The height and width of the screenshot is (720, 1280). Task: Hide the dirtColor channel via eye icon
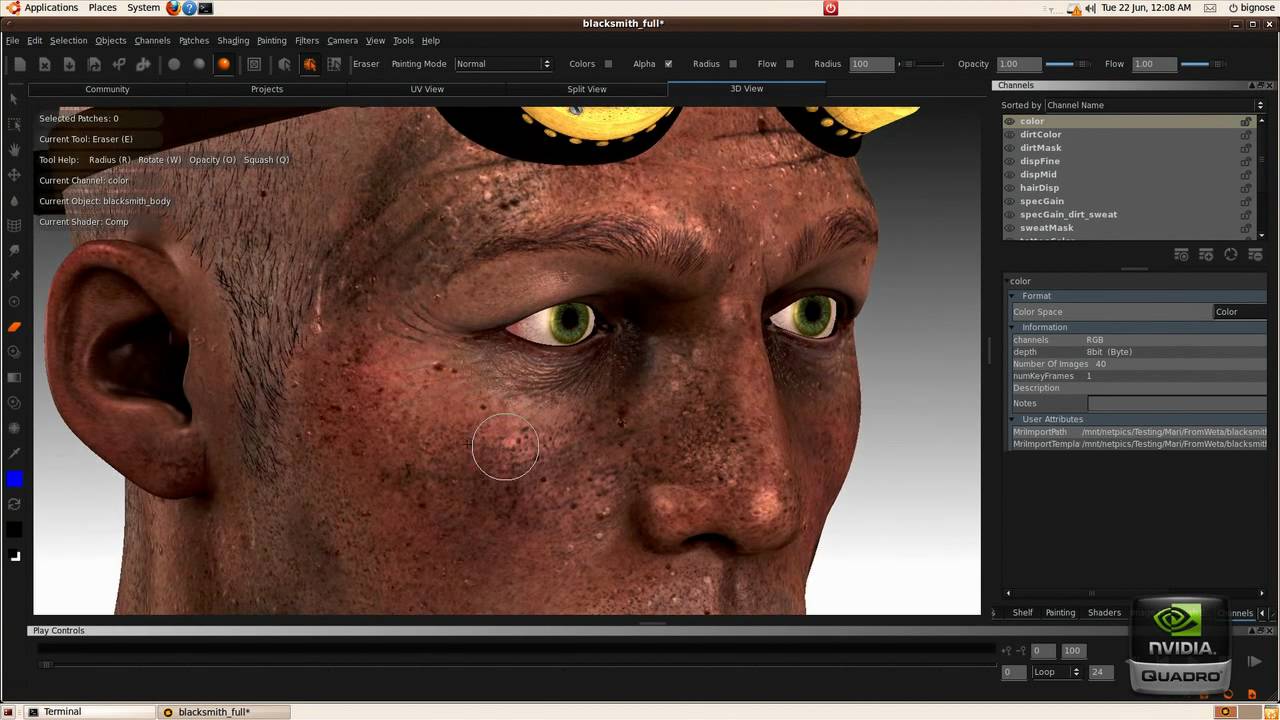[x=1009, y=135]
